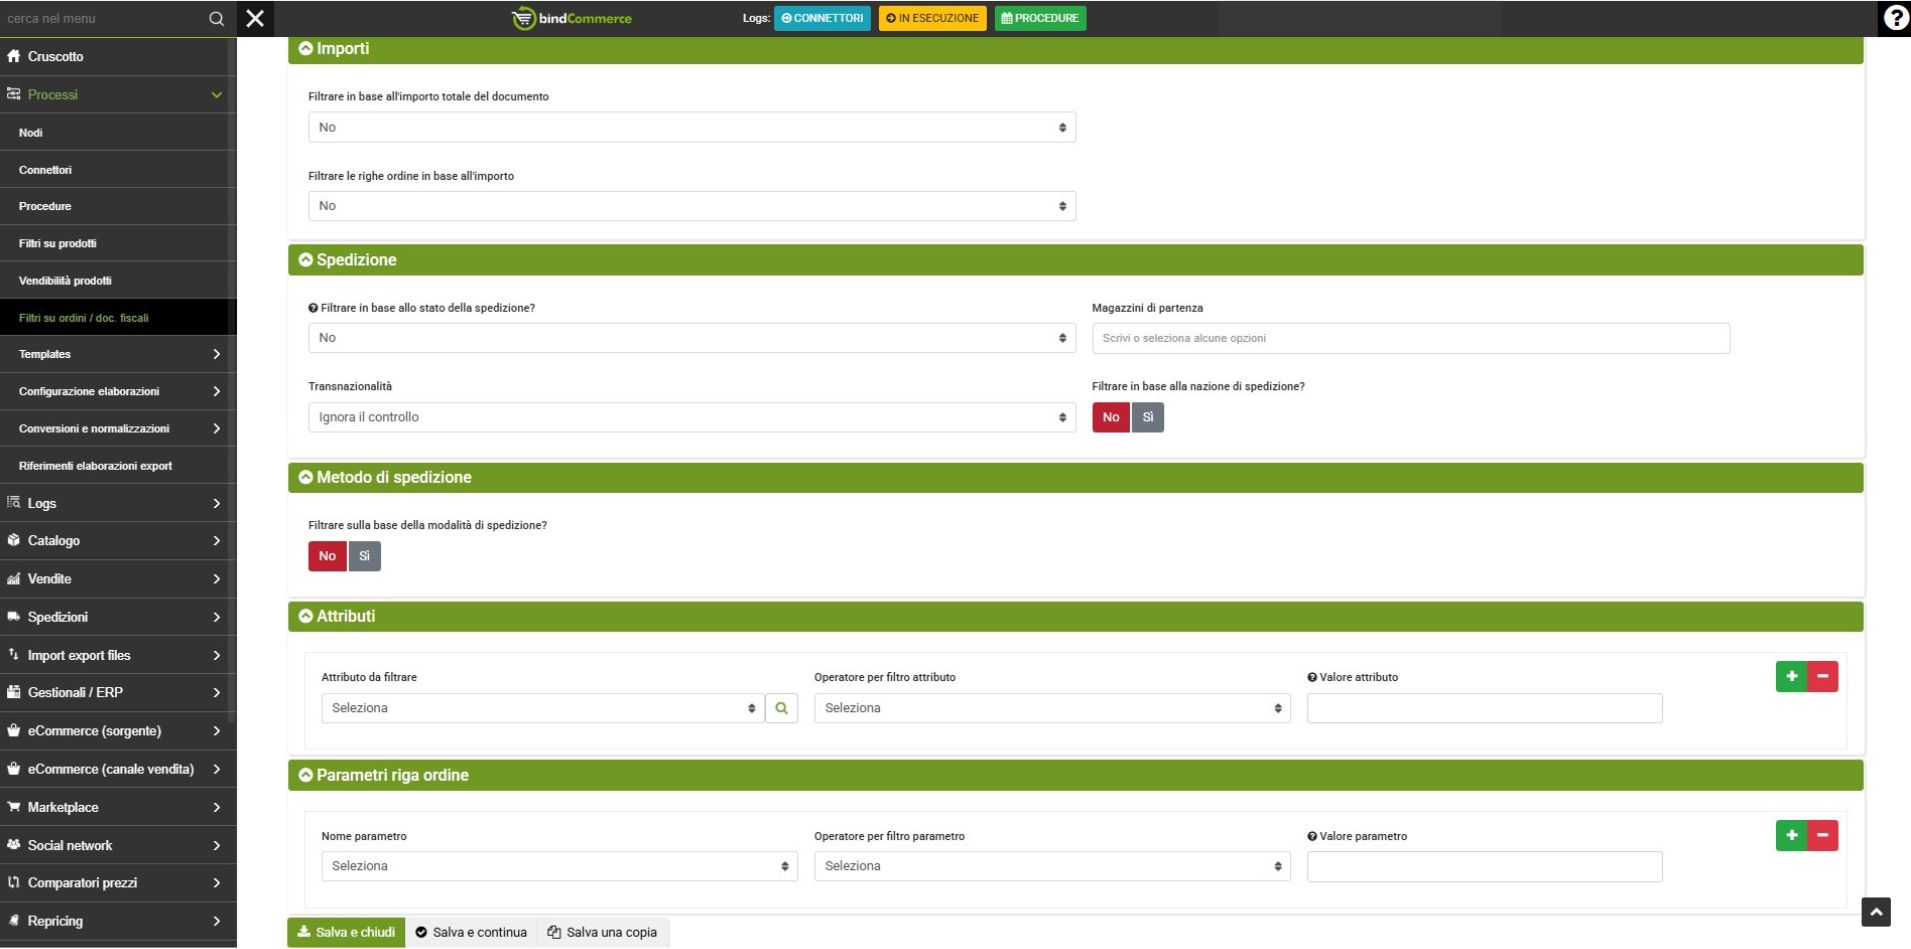The height and width of the screenshot is (949, 1911).
Task: Open the Operatore per filtro attributo dropdown
Action: 1051,708
